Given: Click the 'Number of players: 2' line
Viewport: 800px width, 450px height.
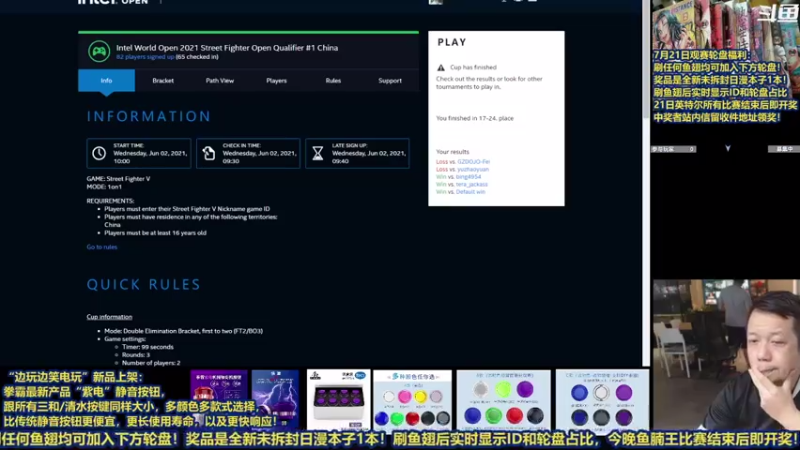Looking at the screenshot, I should (151, 363).
